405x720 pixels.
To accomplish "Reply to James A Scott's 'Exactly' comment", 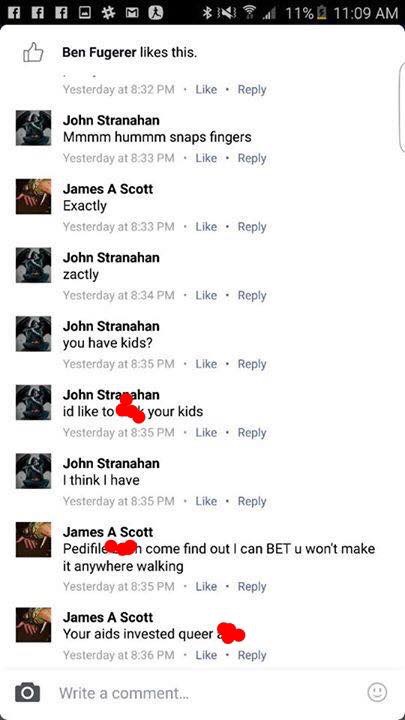I will [x=252, y=227].
